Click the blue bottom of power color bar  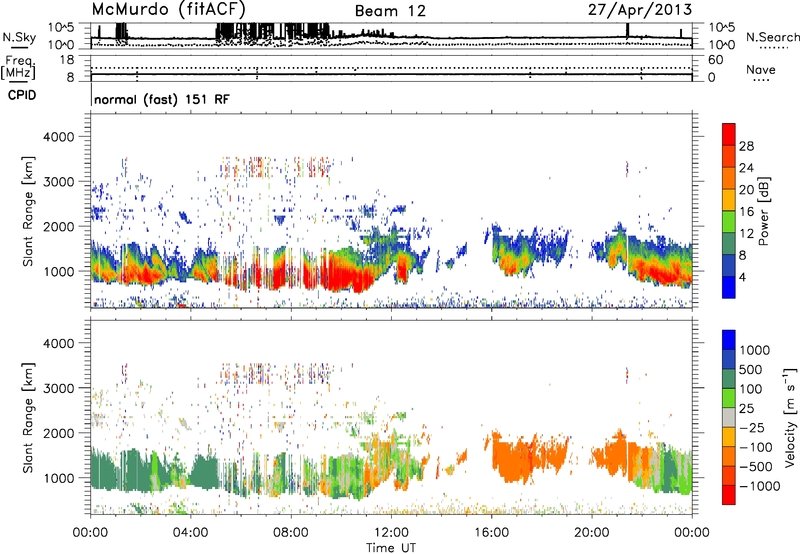pyautogui.click(x=729, y=287)
